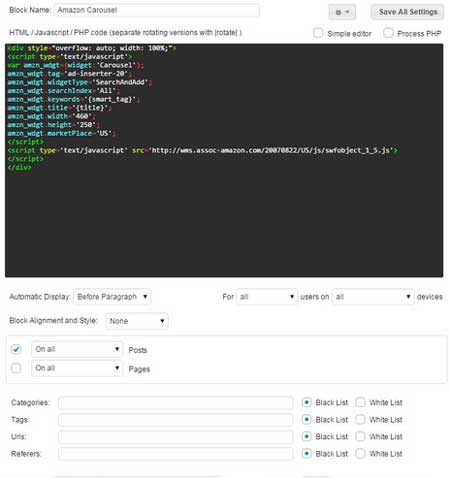Click the searchIndex 'All' code line

[x=64, y=91]
